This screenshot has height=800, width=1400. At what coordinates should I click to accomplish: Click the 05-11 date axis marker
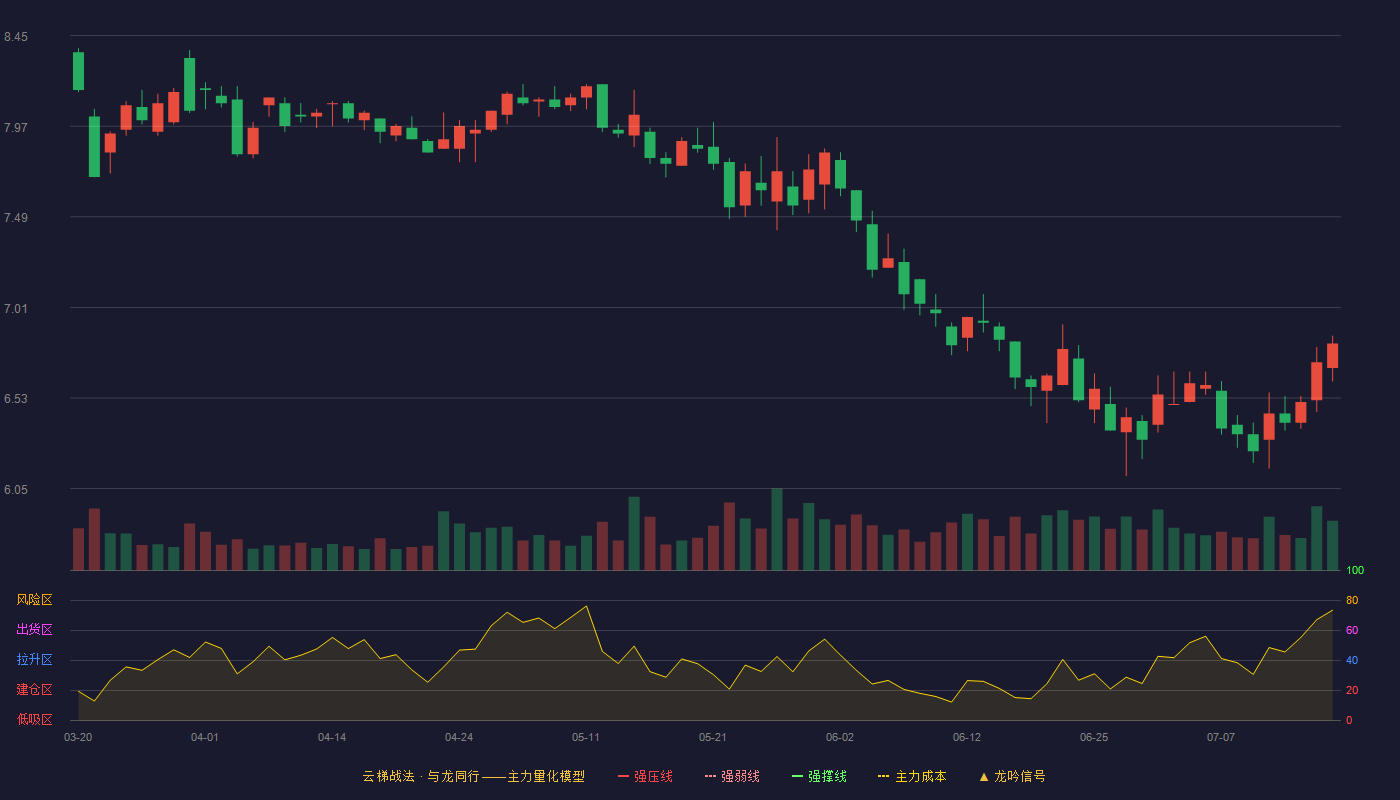586,737
